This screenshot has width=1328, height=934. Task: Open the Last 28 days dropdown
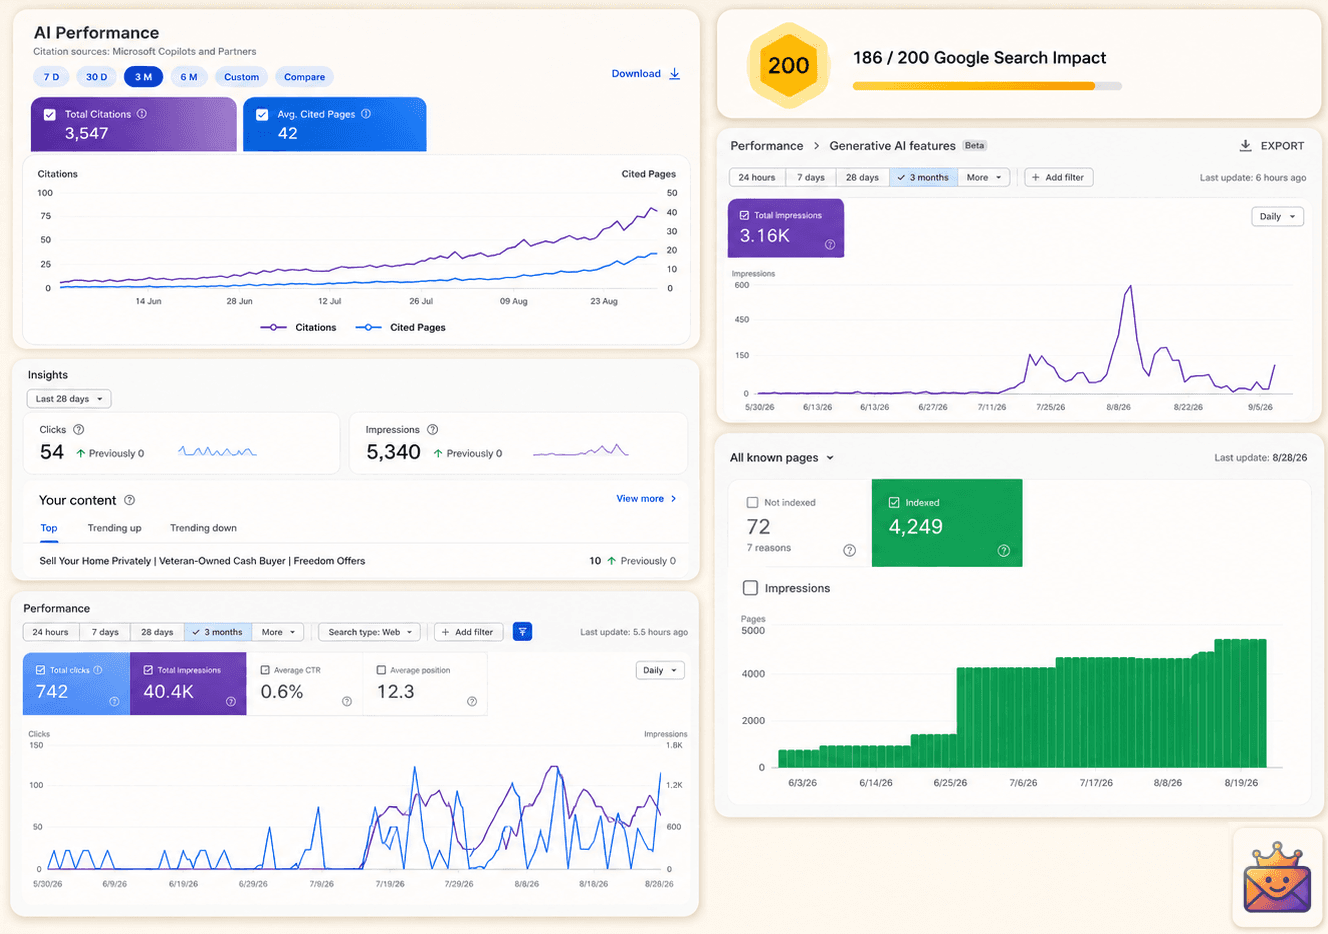[69, 399]
